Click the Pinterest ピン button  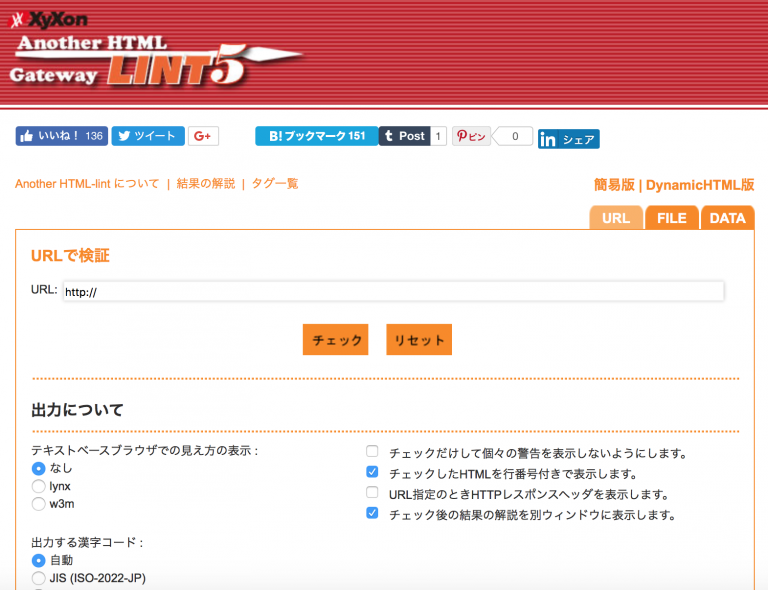pos(471,136)
